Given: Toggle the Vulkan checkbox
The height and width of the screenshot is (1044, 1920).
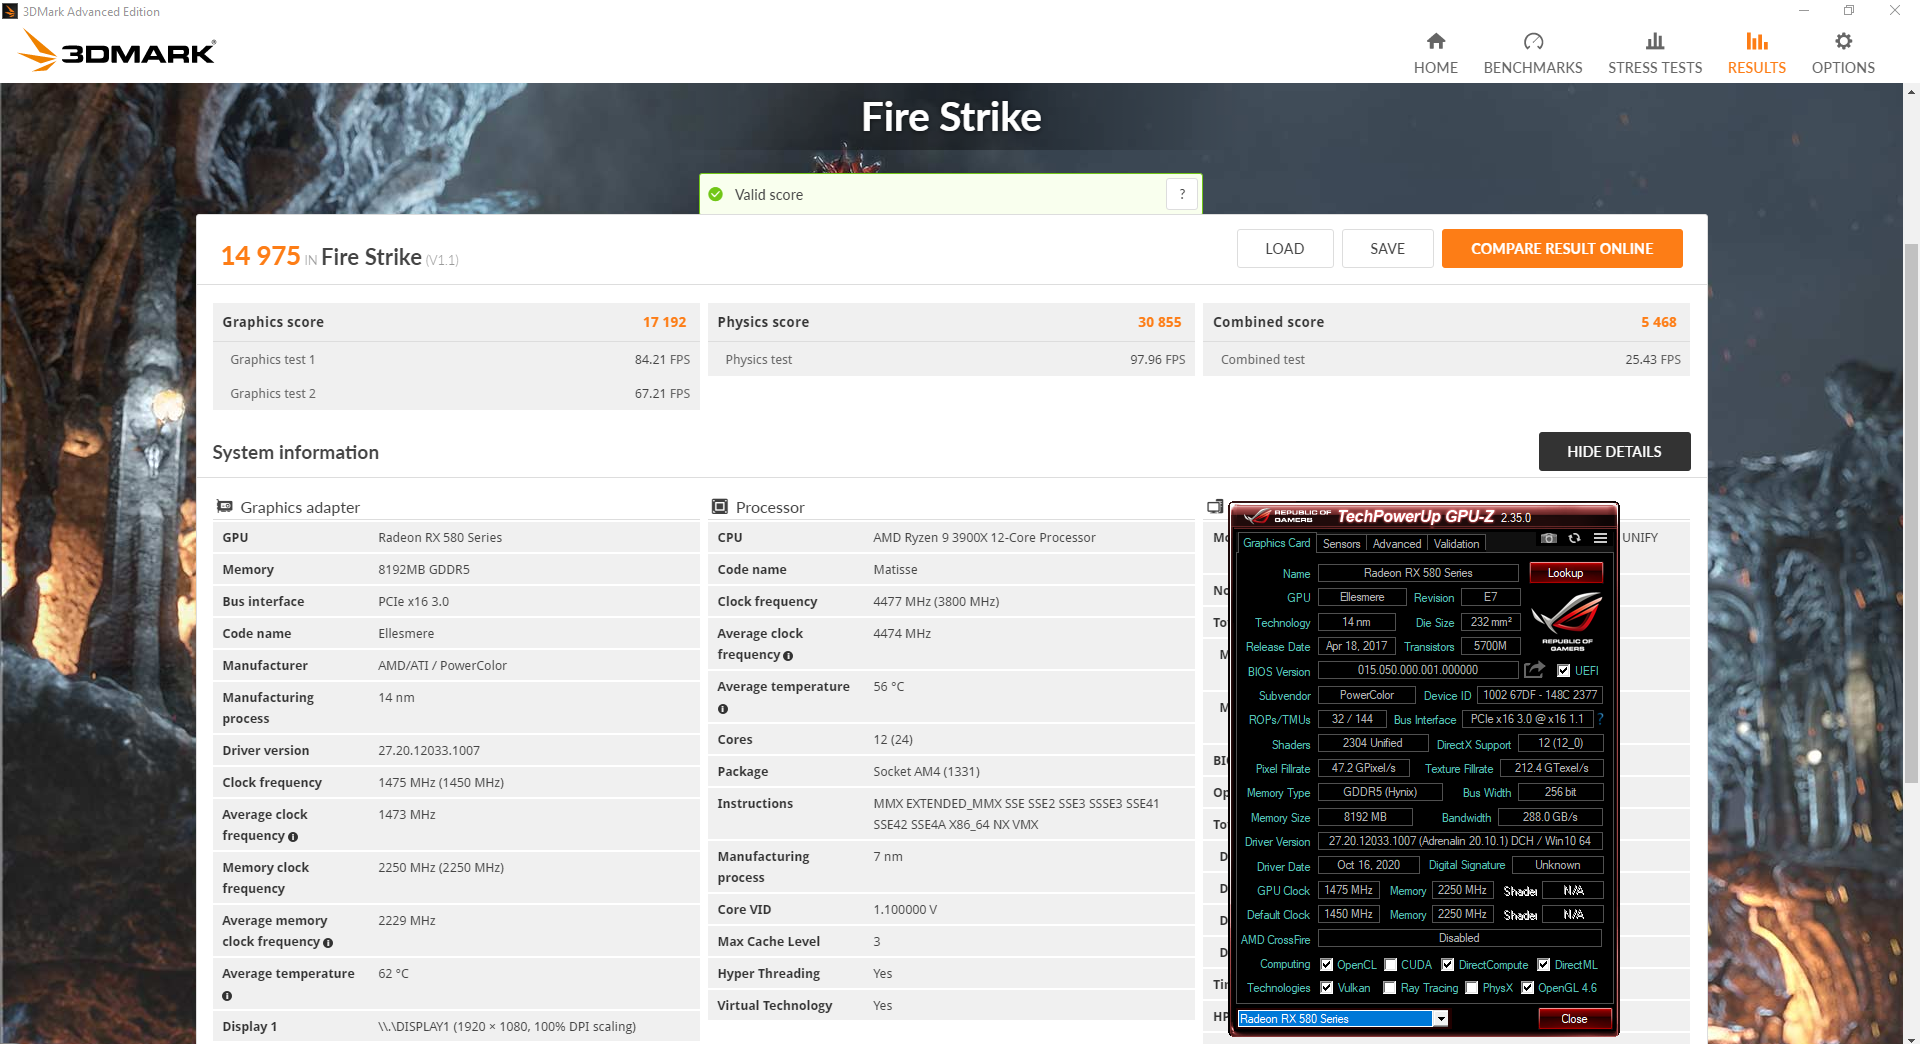Looking at the screenshot, I should [1327, 988].
